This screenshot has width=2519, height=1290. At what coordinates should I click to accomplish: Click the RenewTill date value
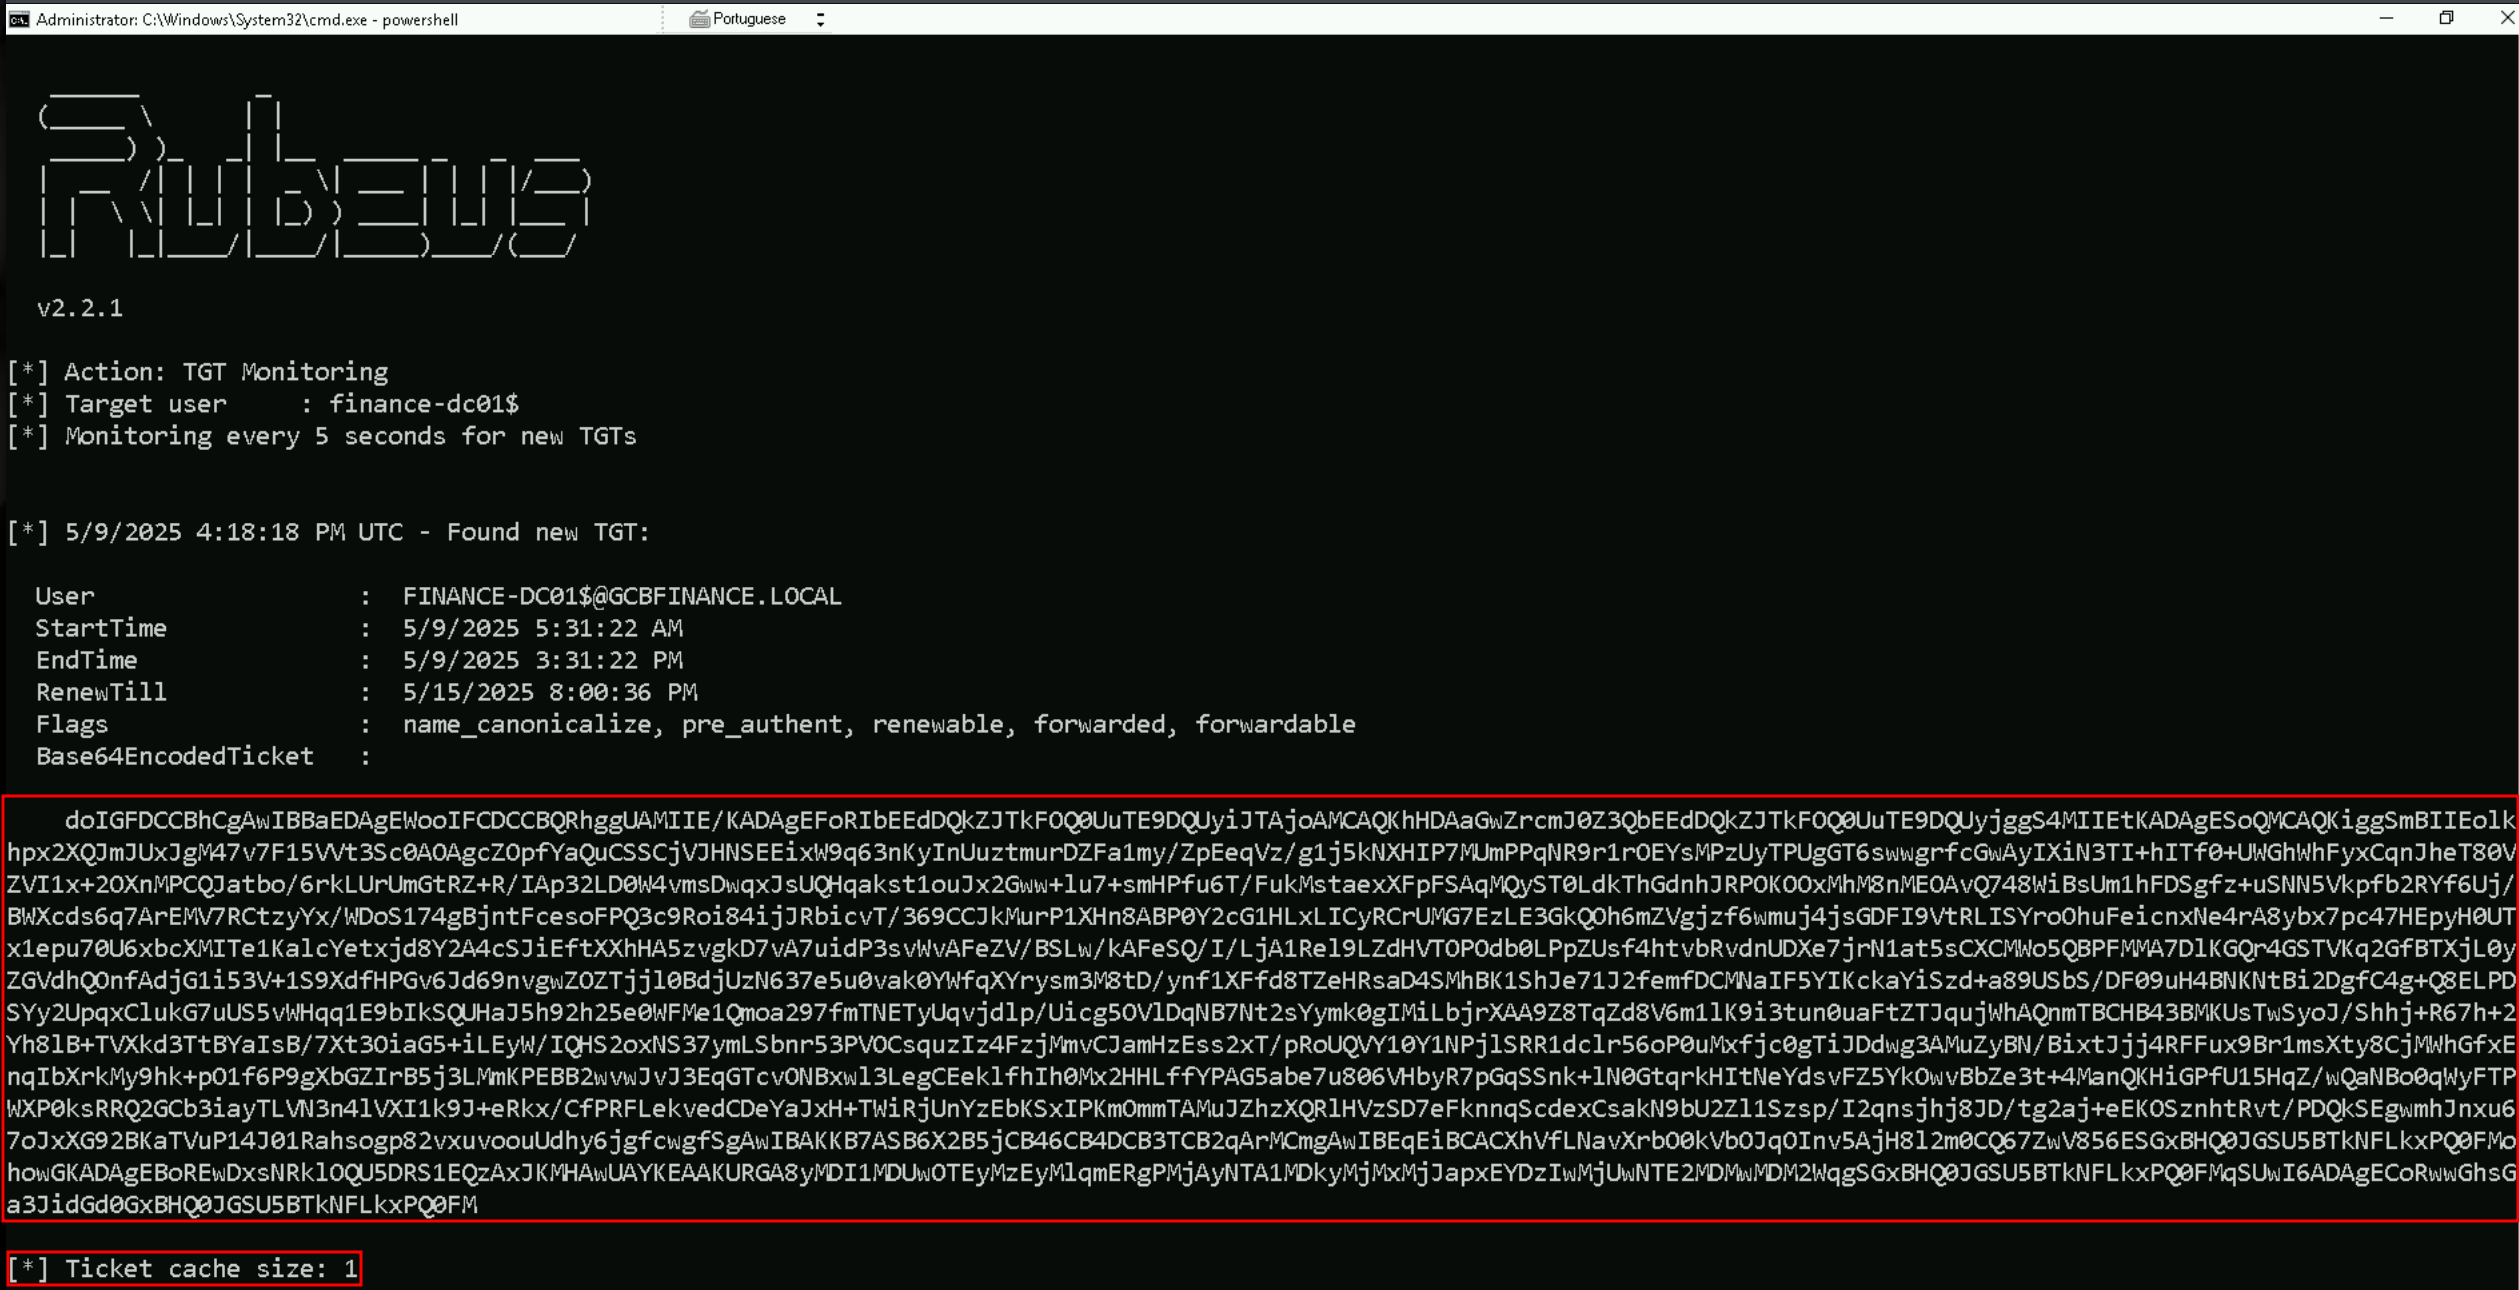click(550, 692)
